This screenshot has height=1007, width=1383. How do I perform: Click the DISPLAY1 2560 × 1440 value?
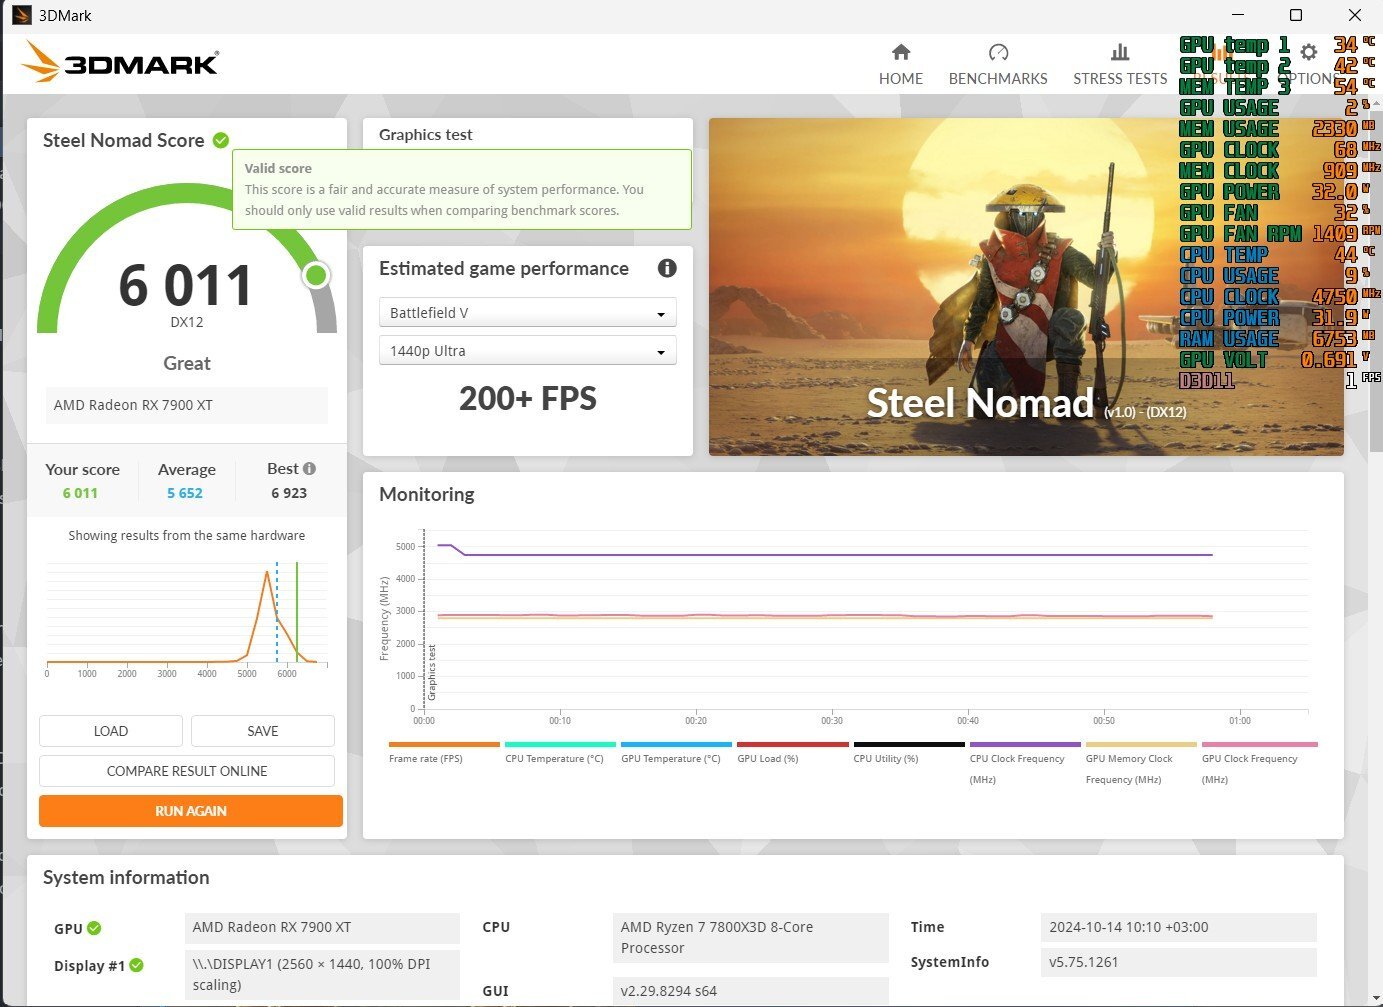(x=322, y=974)
